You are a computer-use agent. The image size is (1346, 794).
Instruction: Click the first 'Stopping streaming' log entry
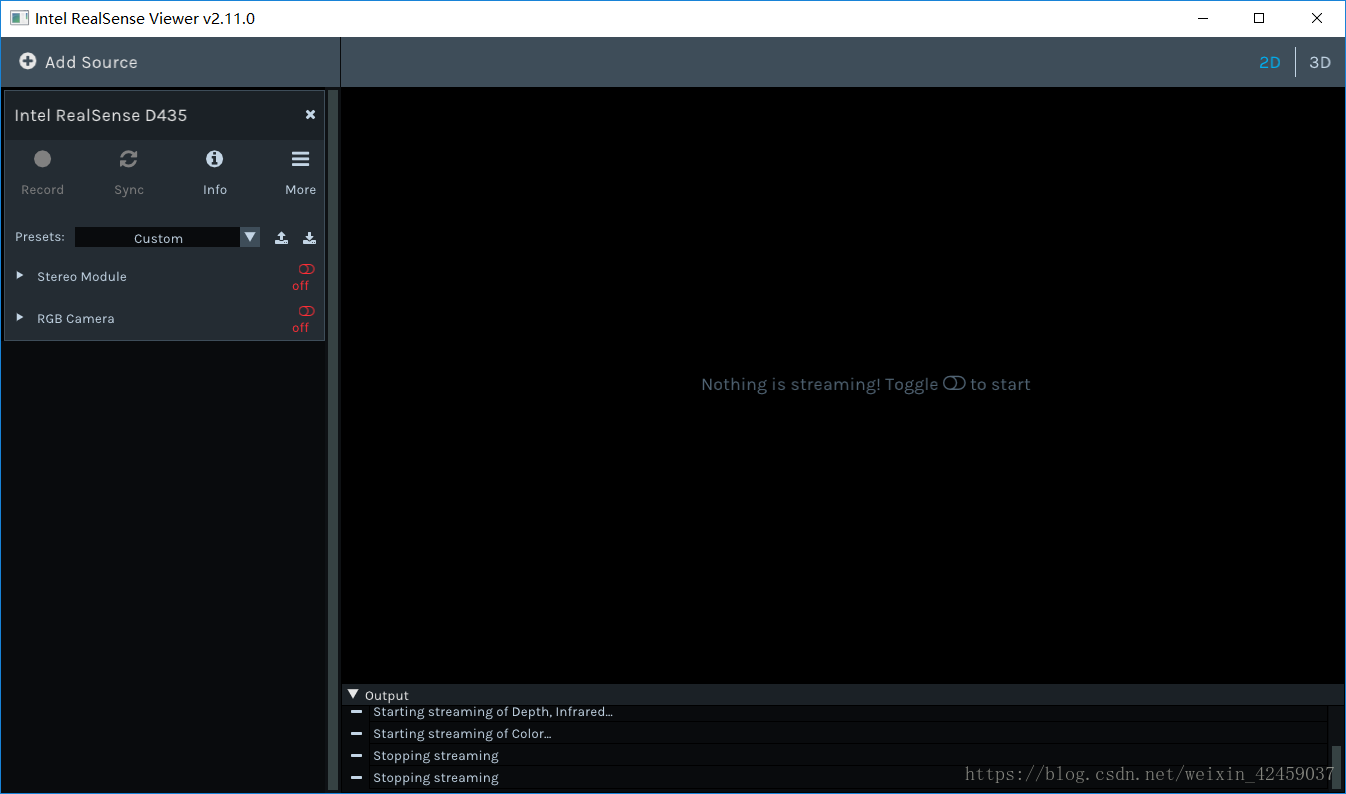pos(435,756)
